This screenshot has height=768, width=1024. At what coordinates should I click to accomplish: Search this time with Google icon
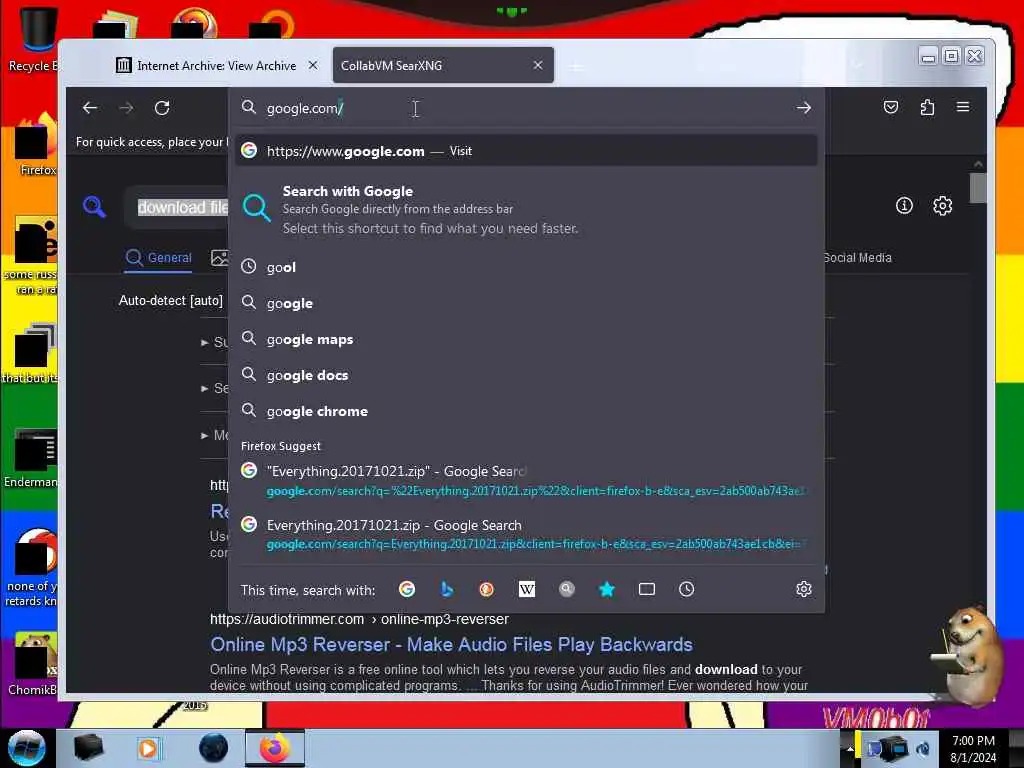[x=407, y=590]
